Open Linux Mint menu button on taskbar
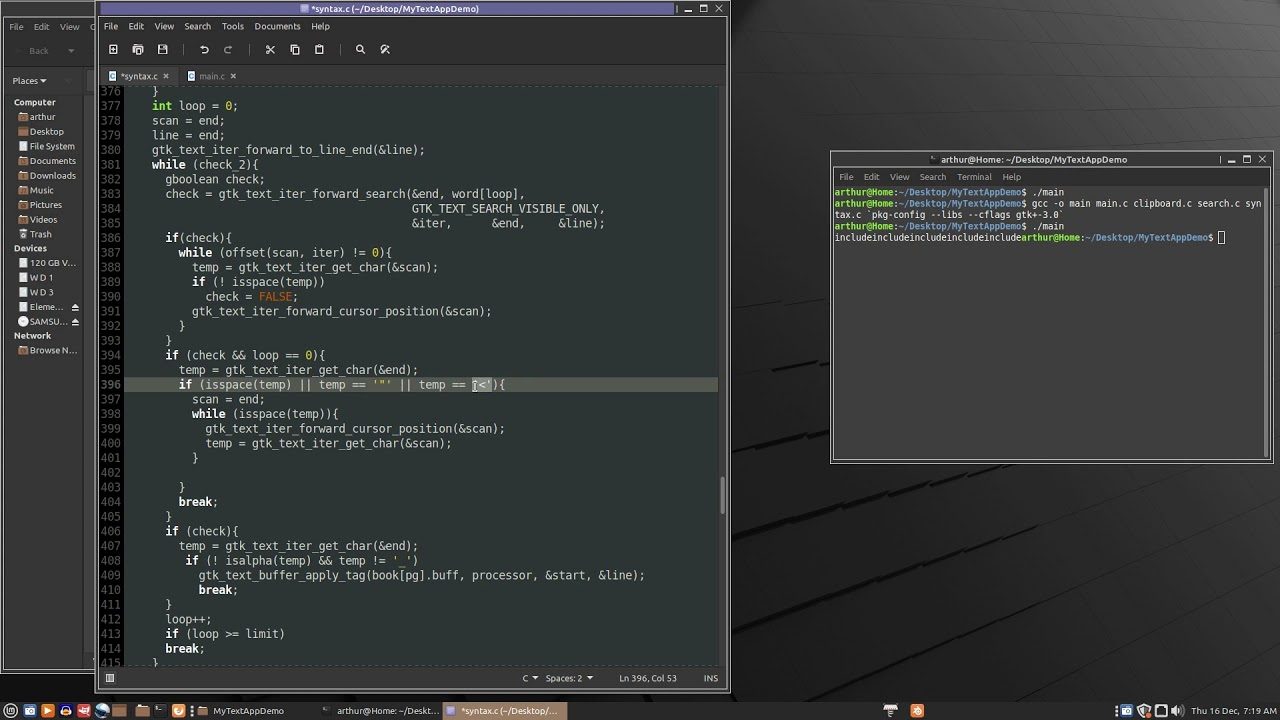This screenshot has width=1280, height=720. [11, 711]
